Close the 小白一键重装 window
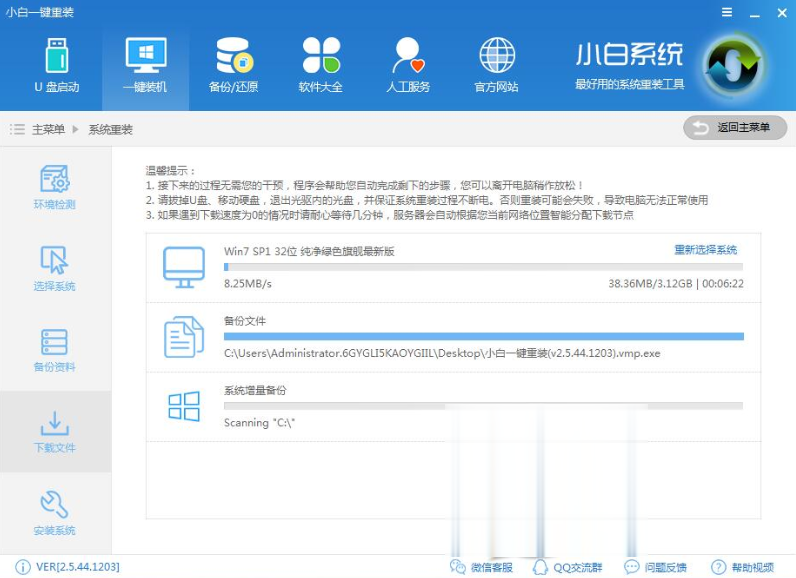Viewport: 796px width, 578px height. click(782, 13)
